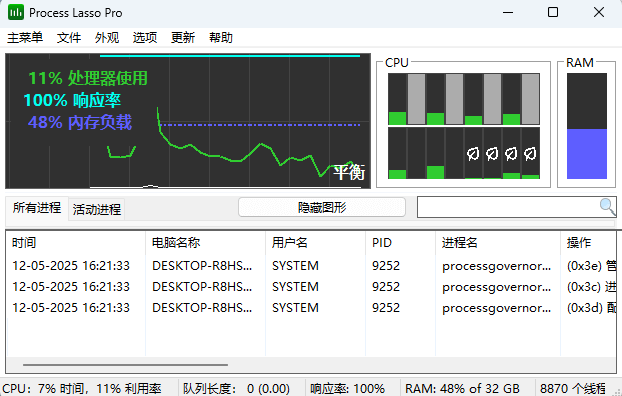The image size is (622, 396).
Task: Click the first parked-core leaf icon
Action: coord(473,154)
